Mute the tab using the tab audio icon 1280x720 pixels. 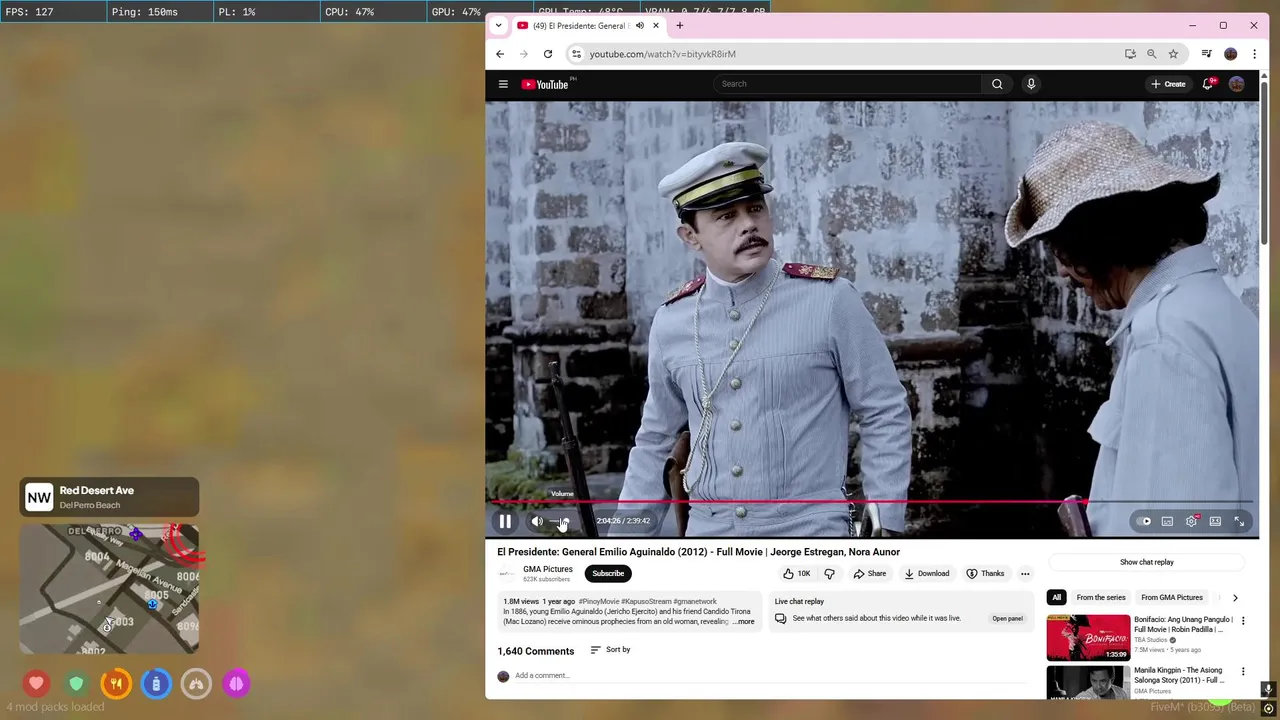[639, 26]
